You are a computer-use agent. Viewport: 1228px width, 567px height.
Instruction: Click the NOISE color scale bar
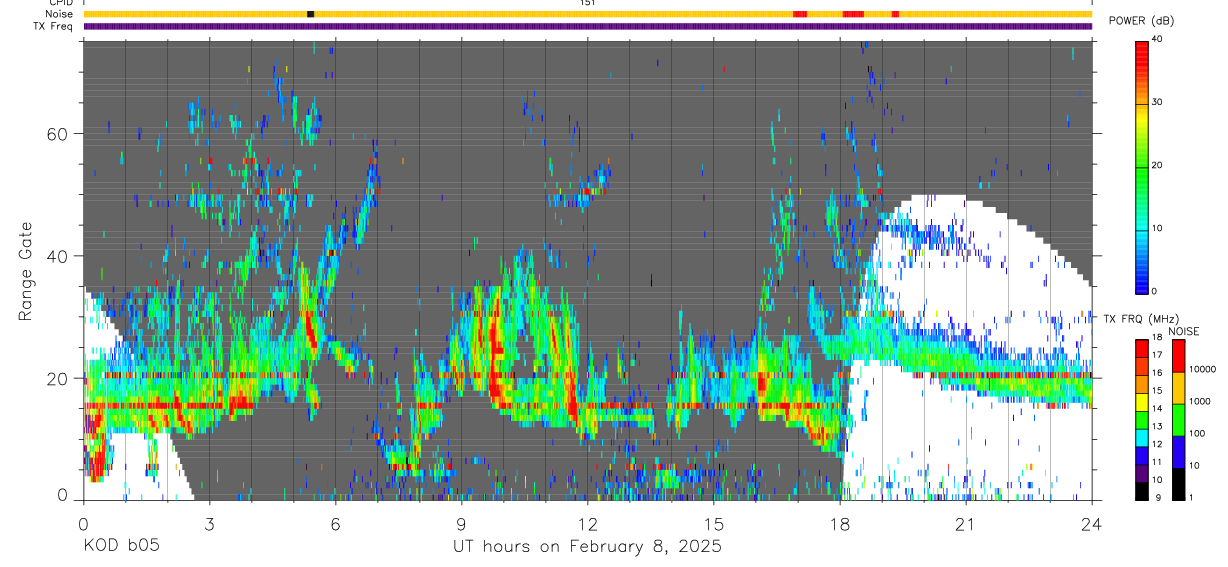1178,419
